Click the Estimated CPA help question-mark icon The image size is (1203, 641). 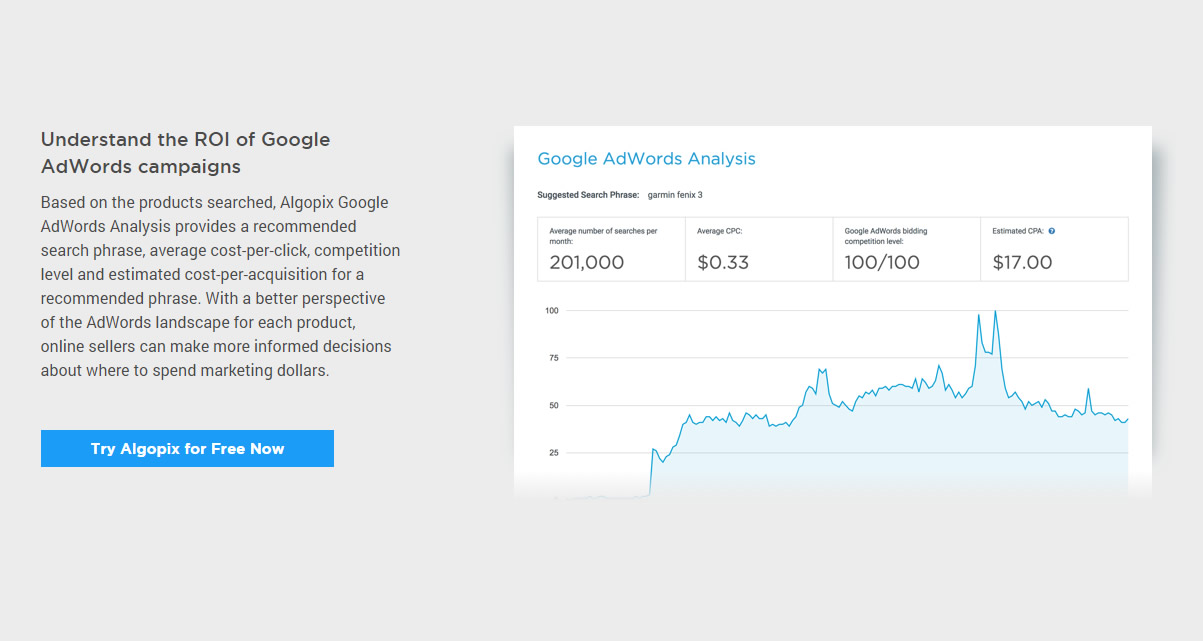click(1052, 231)
